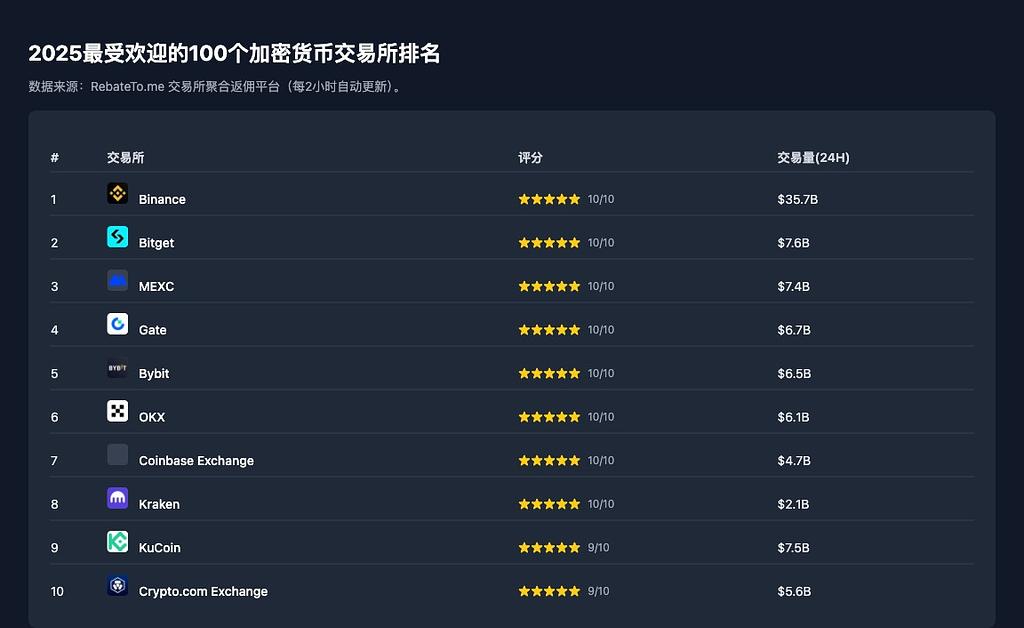Sort by the 交易量(24H) column header
The image size is (1024, 628).
coord(813,158)
